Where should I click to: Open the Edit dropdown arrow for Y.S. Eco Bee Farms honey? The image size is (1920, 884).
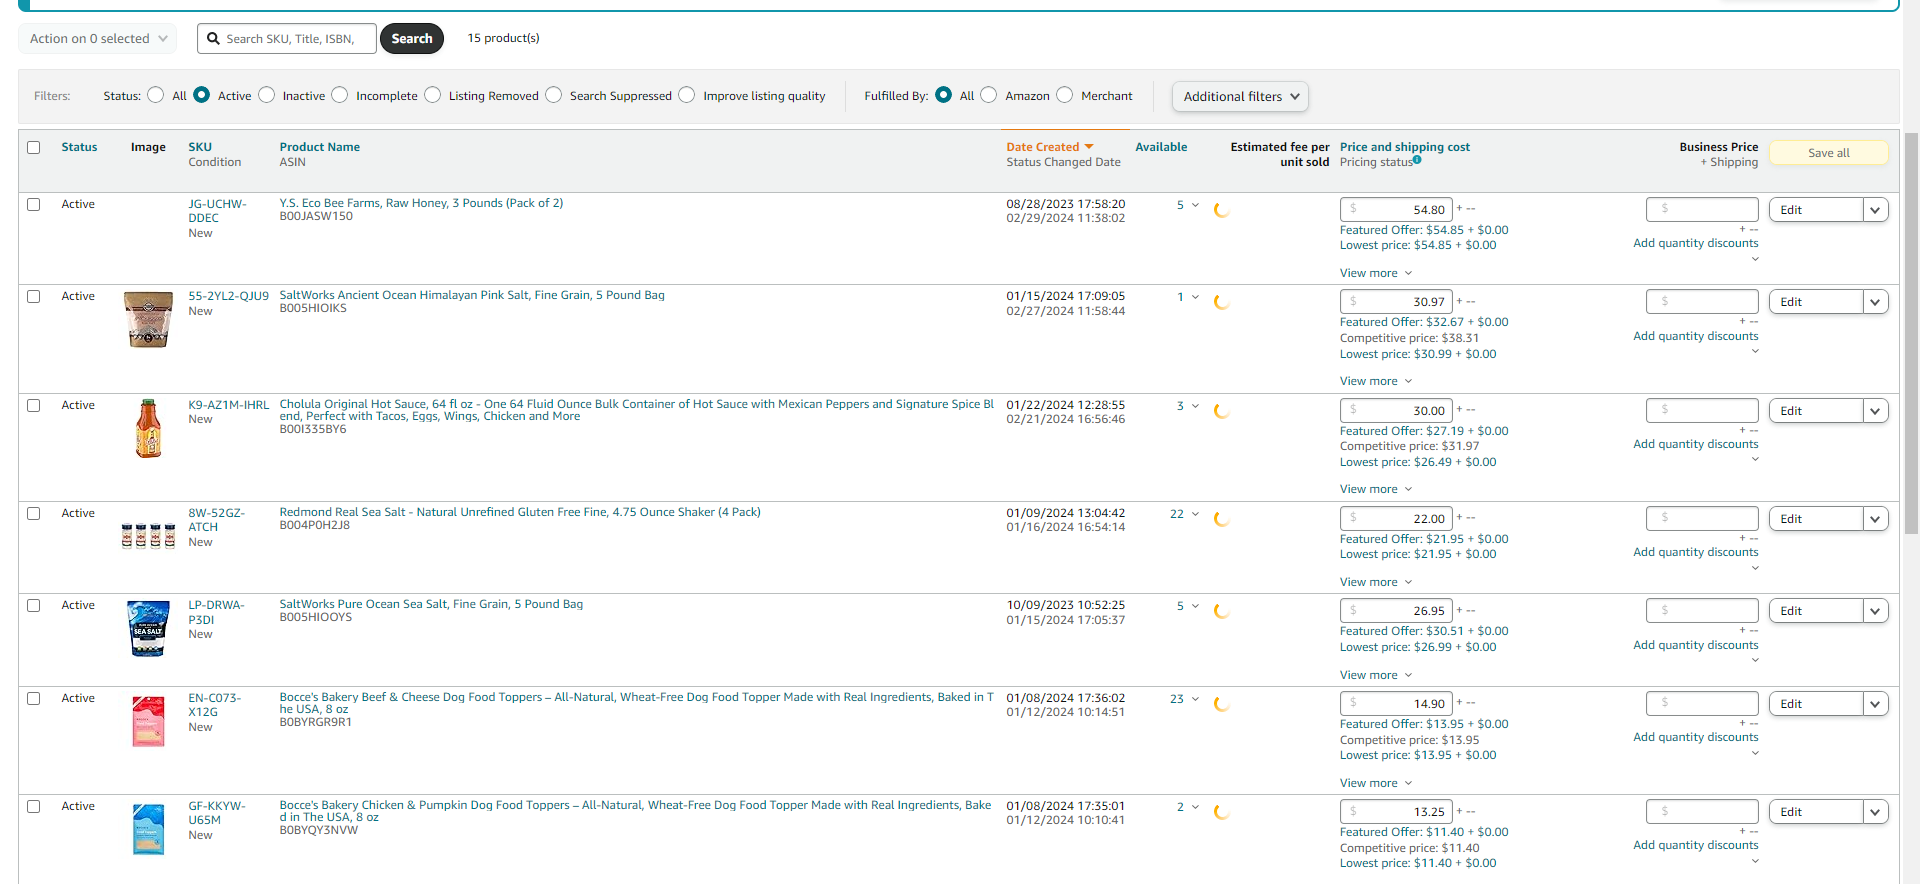[1875, 210]
